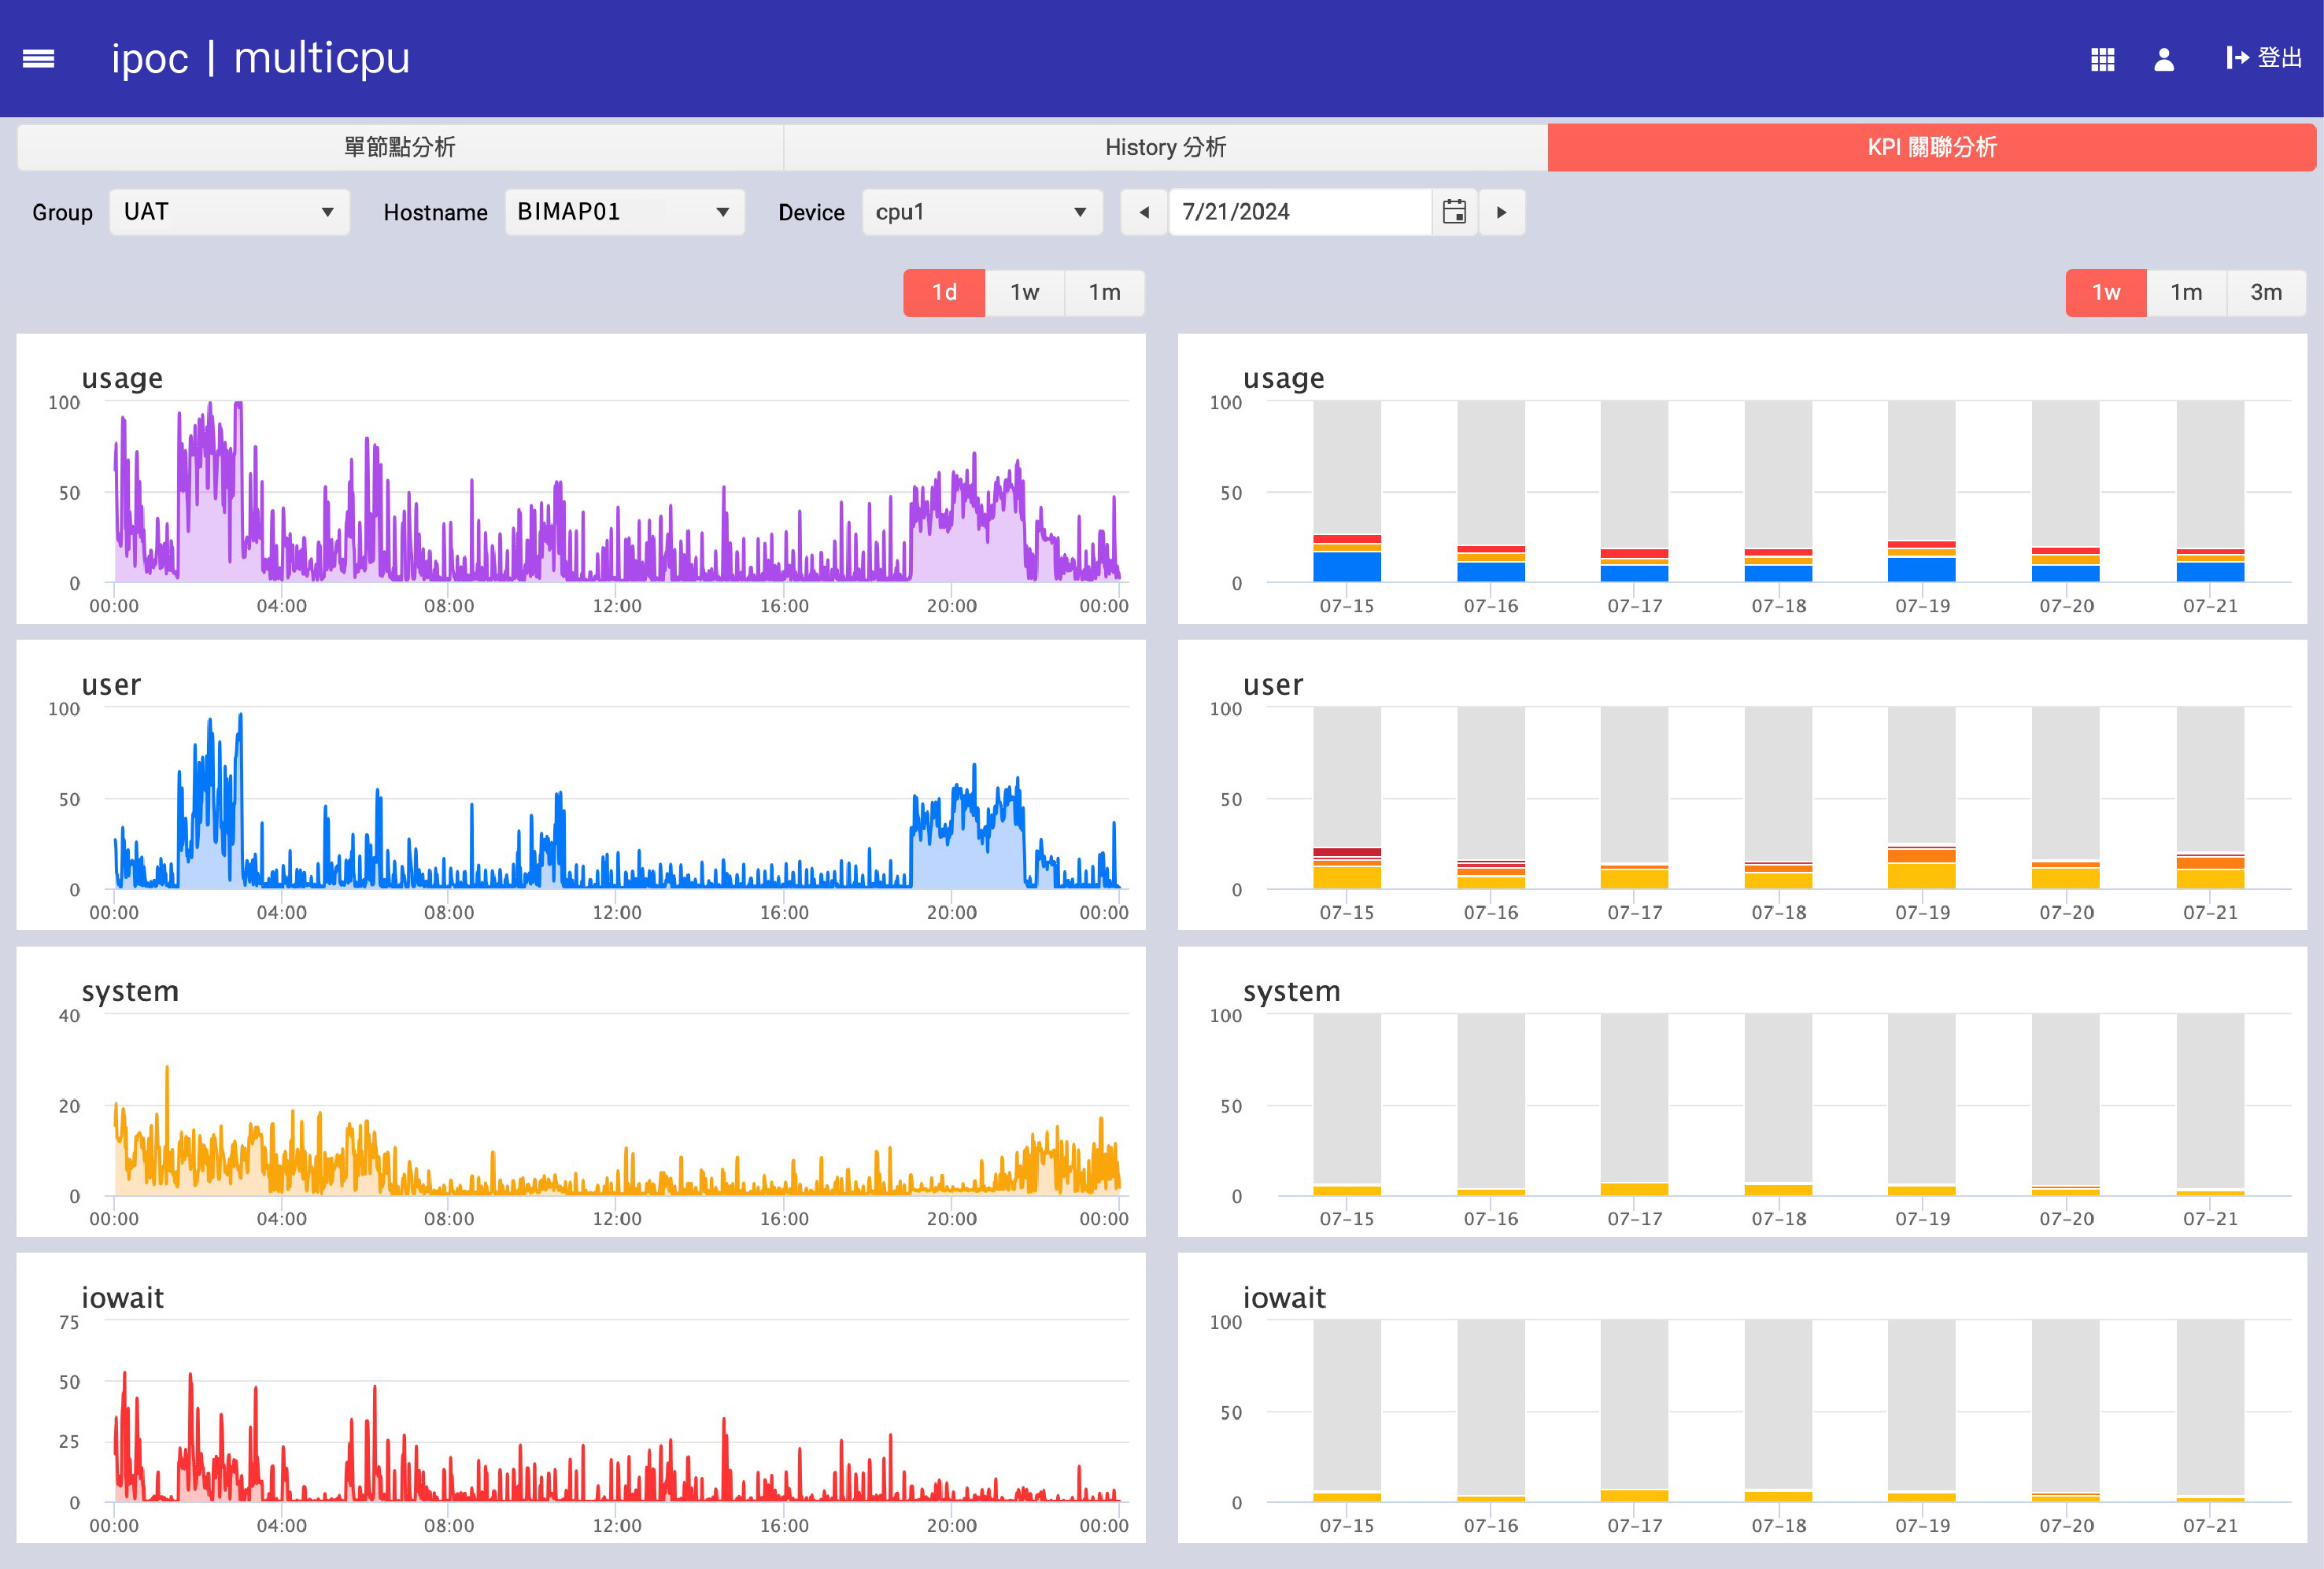Click the Group label

(x=62, y=212)
